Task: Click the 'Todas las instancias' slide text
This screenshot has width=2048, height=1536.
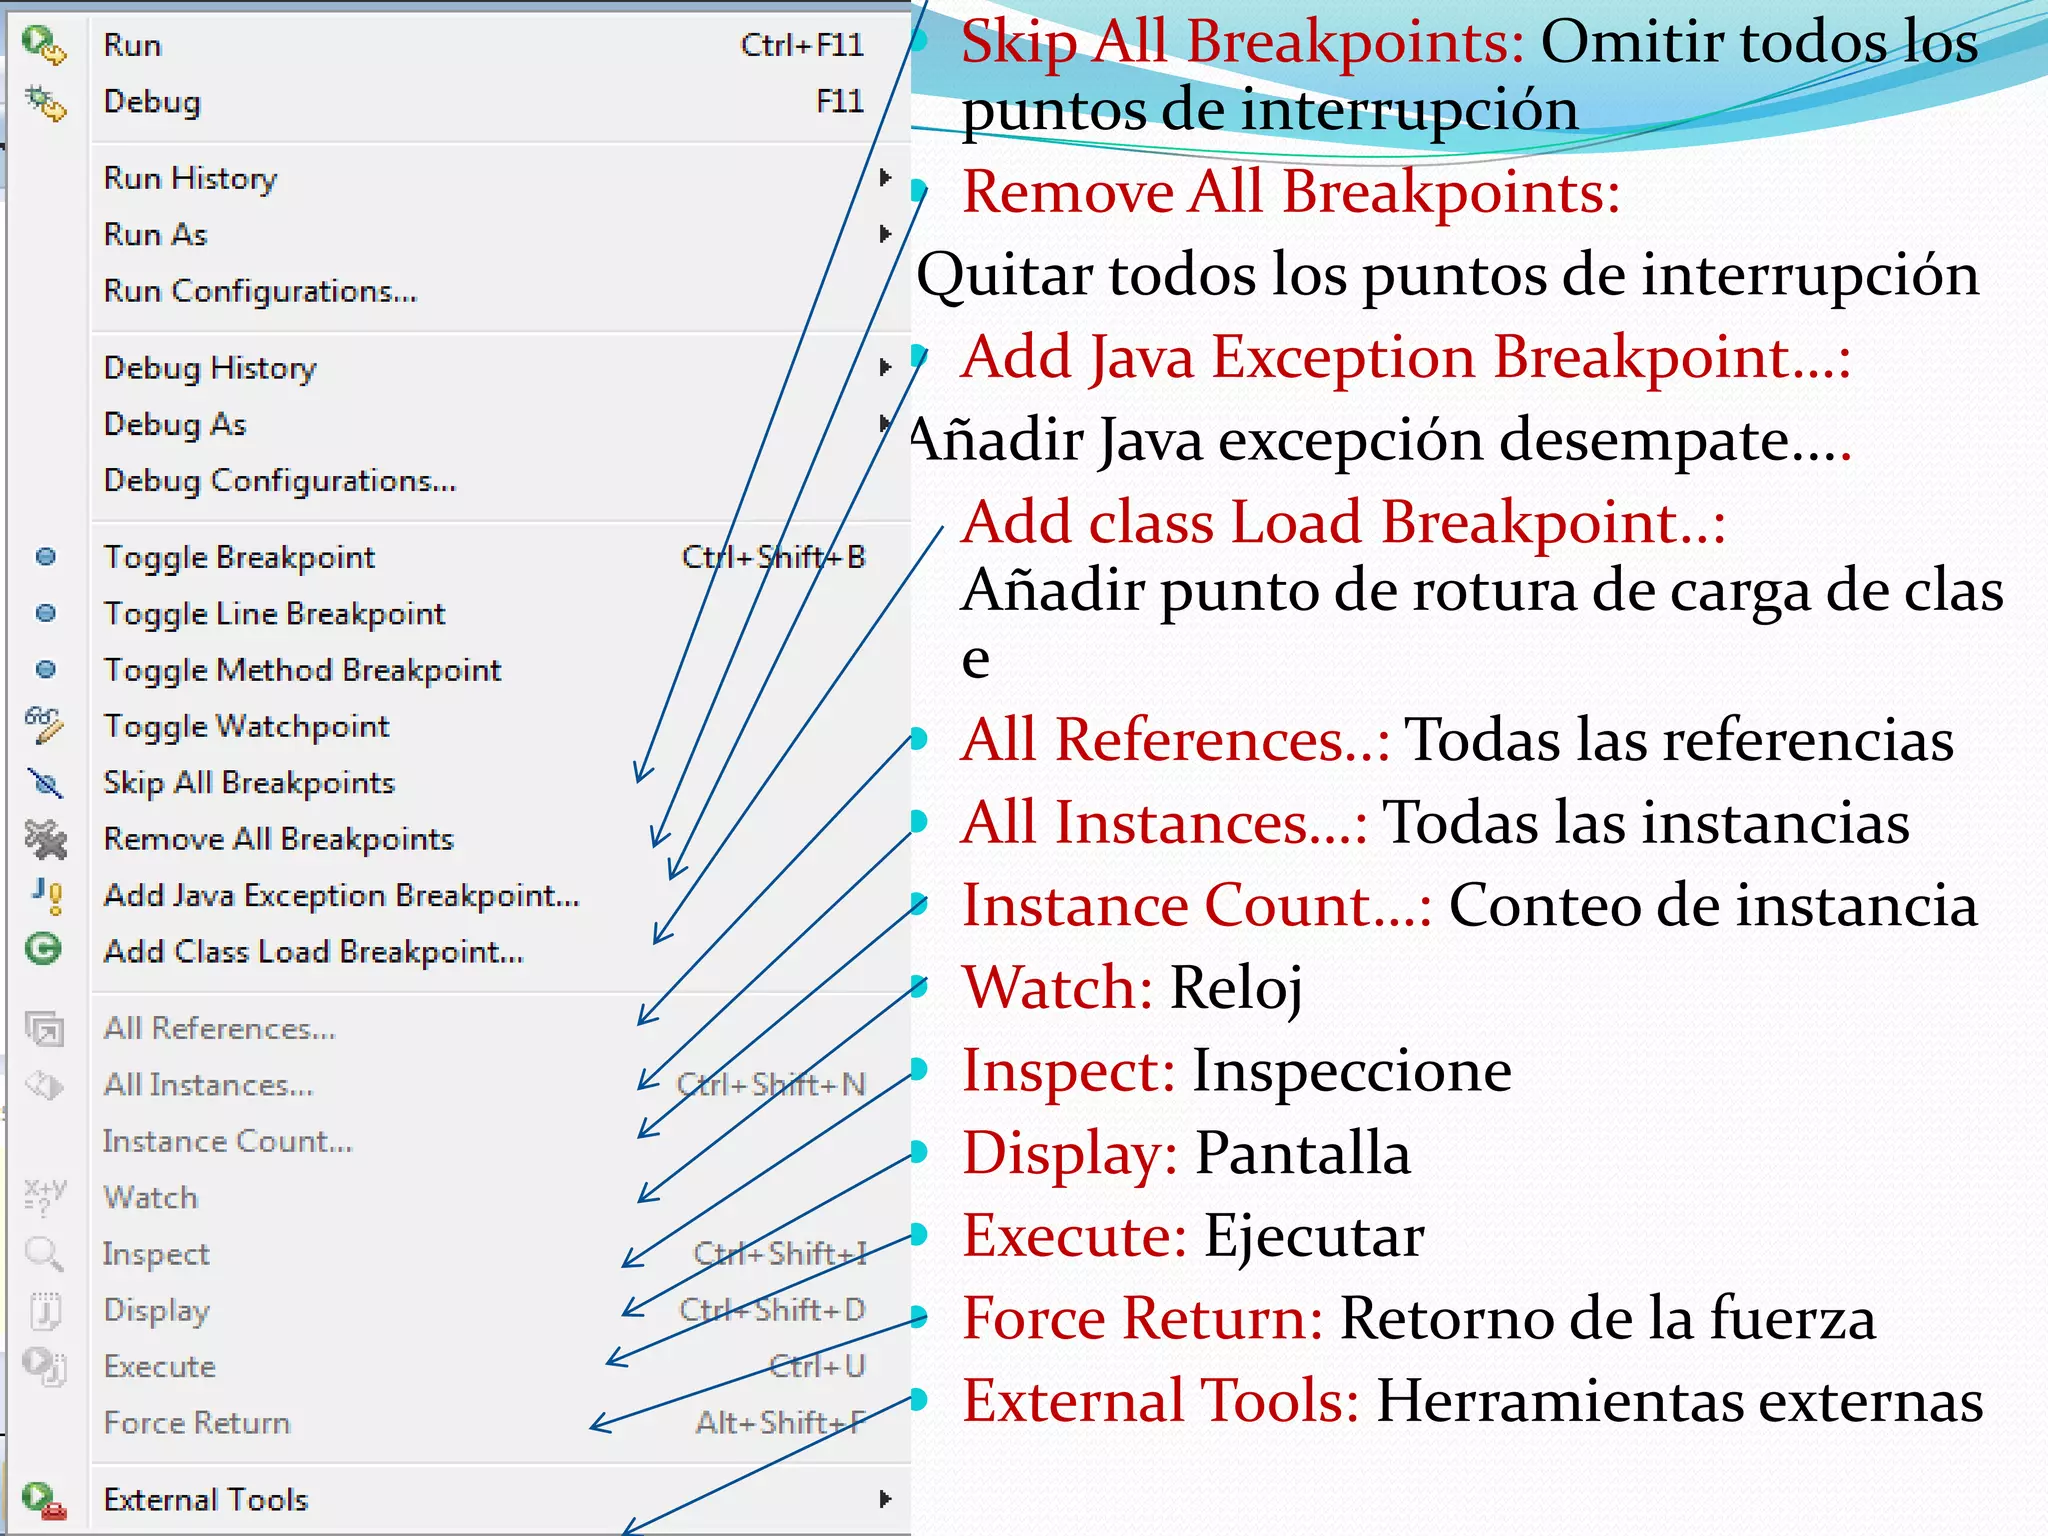Action: pyautogui.click(x=1645, y=823)
